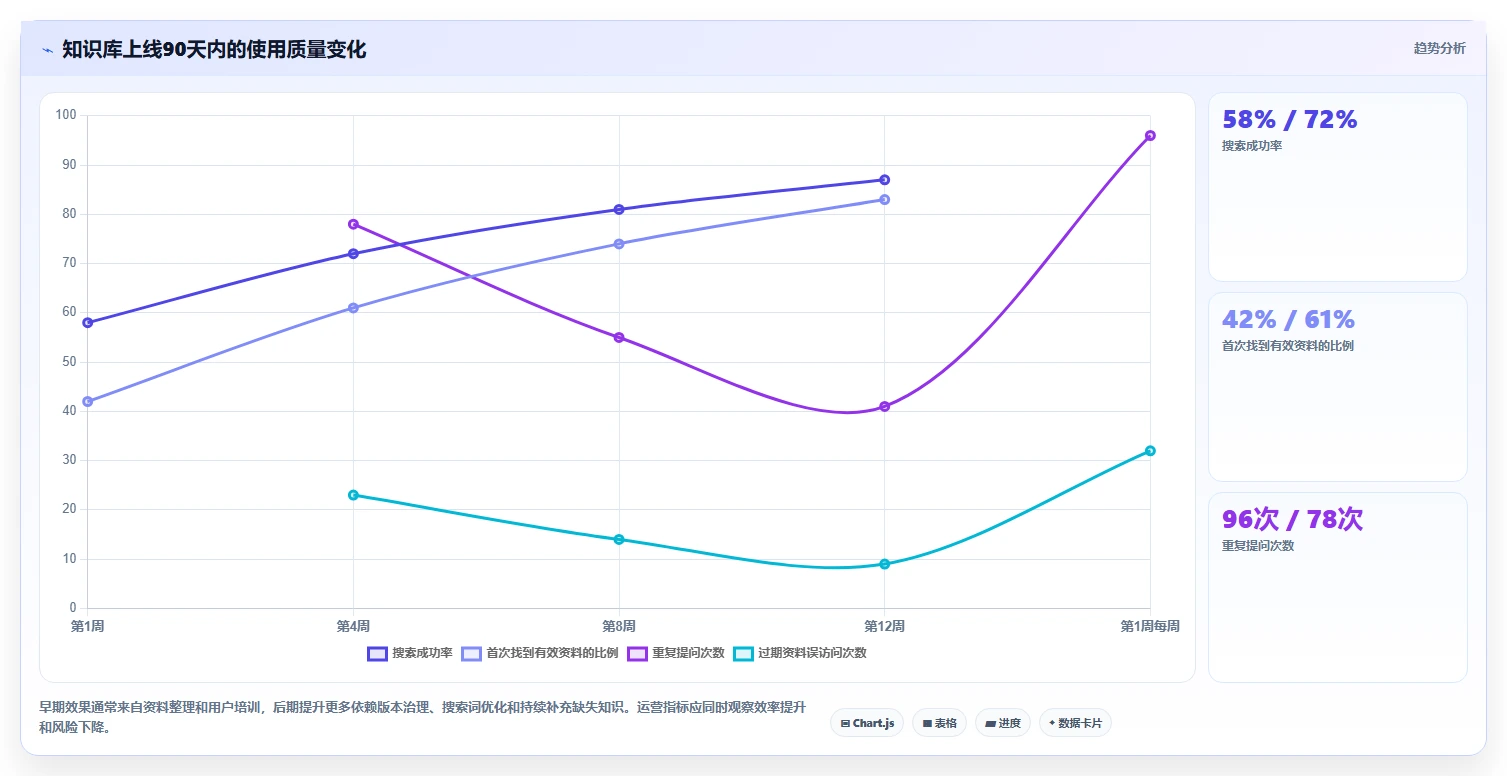Click the Chart.js tag
Image resolution: width=1507 pixels, height=776 pixels.
pos(867,723)
